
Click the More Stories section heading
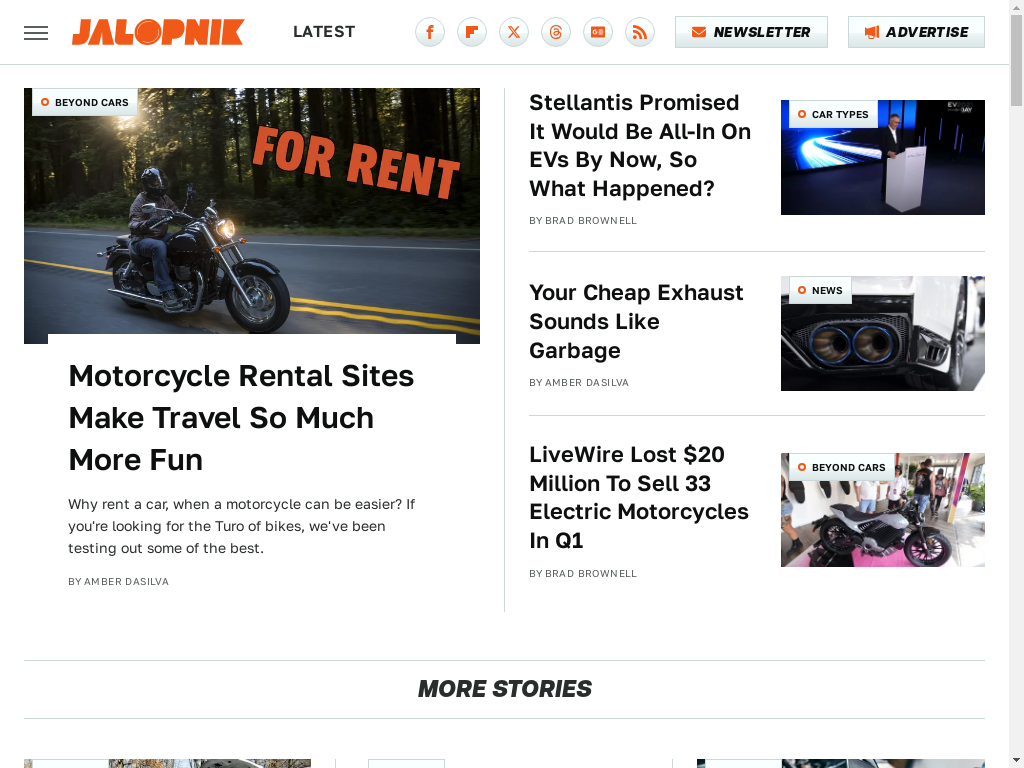point(505,689)
